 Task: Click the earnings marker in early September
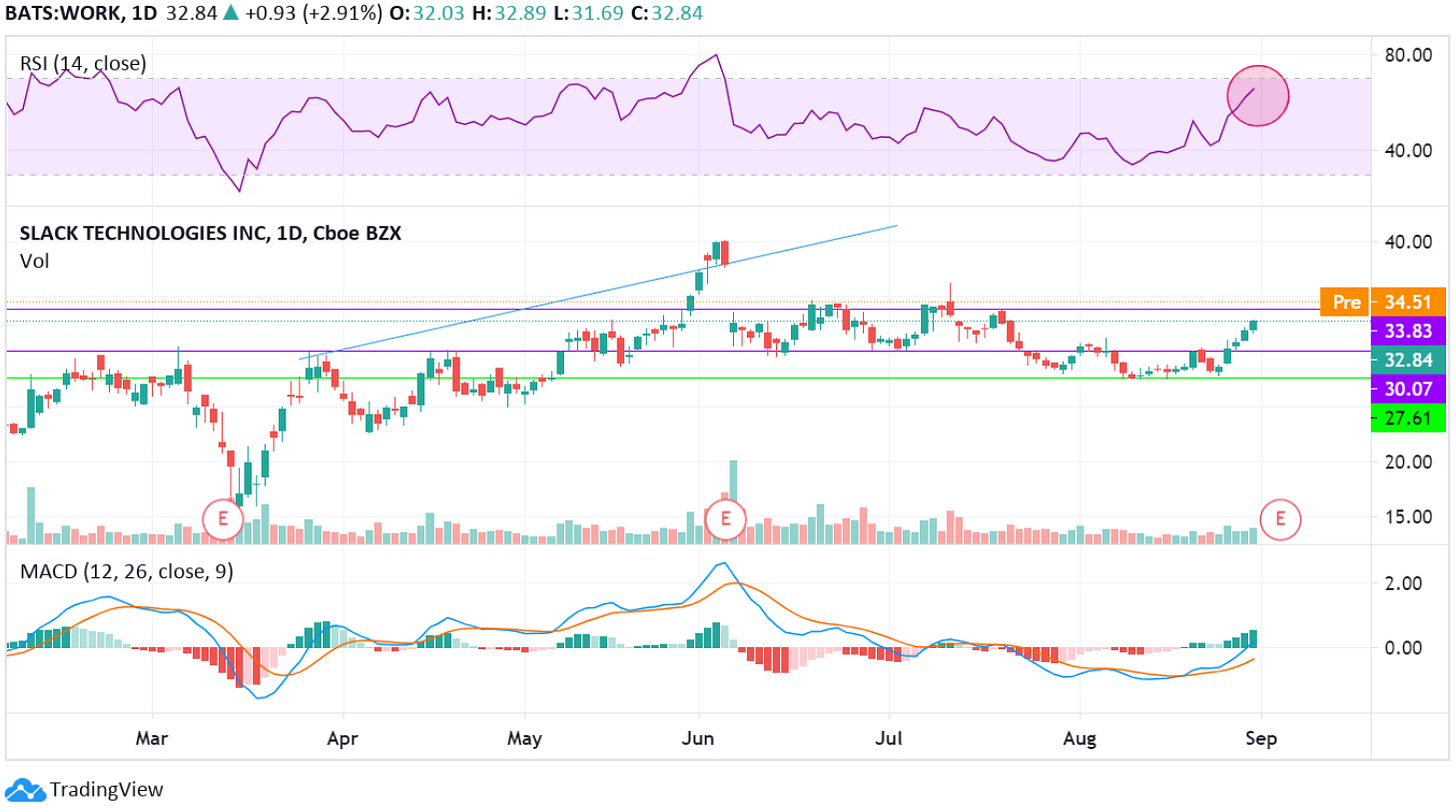(x=1279, y=518)
